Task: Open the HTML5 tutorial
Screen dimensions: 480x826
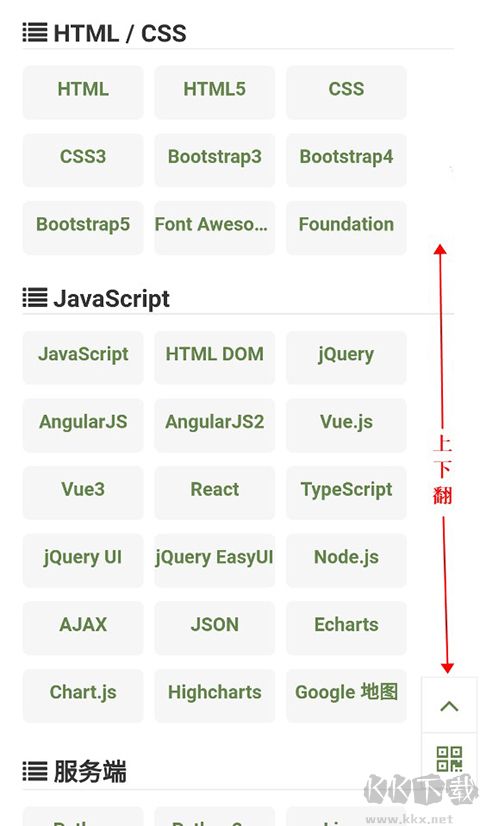Action: click(214, 92)
